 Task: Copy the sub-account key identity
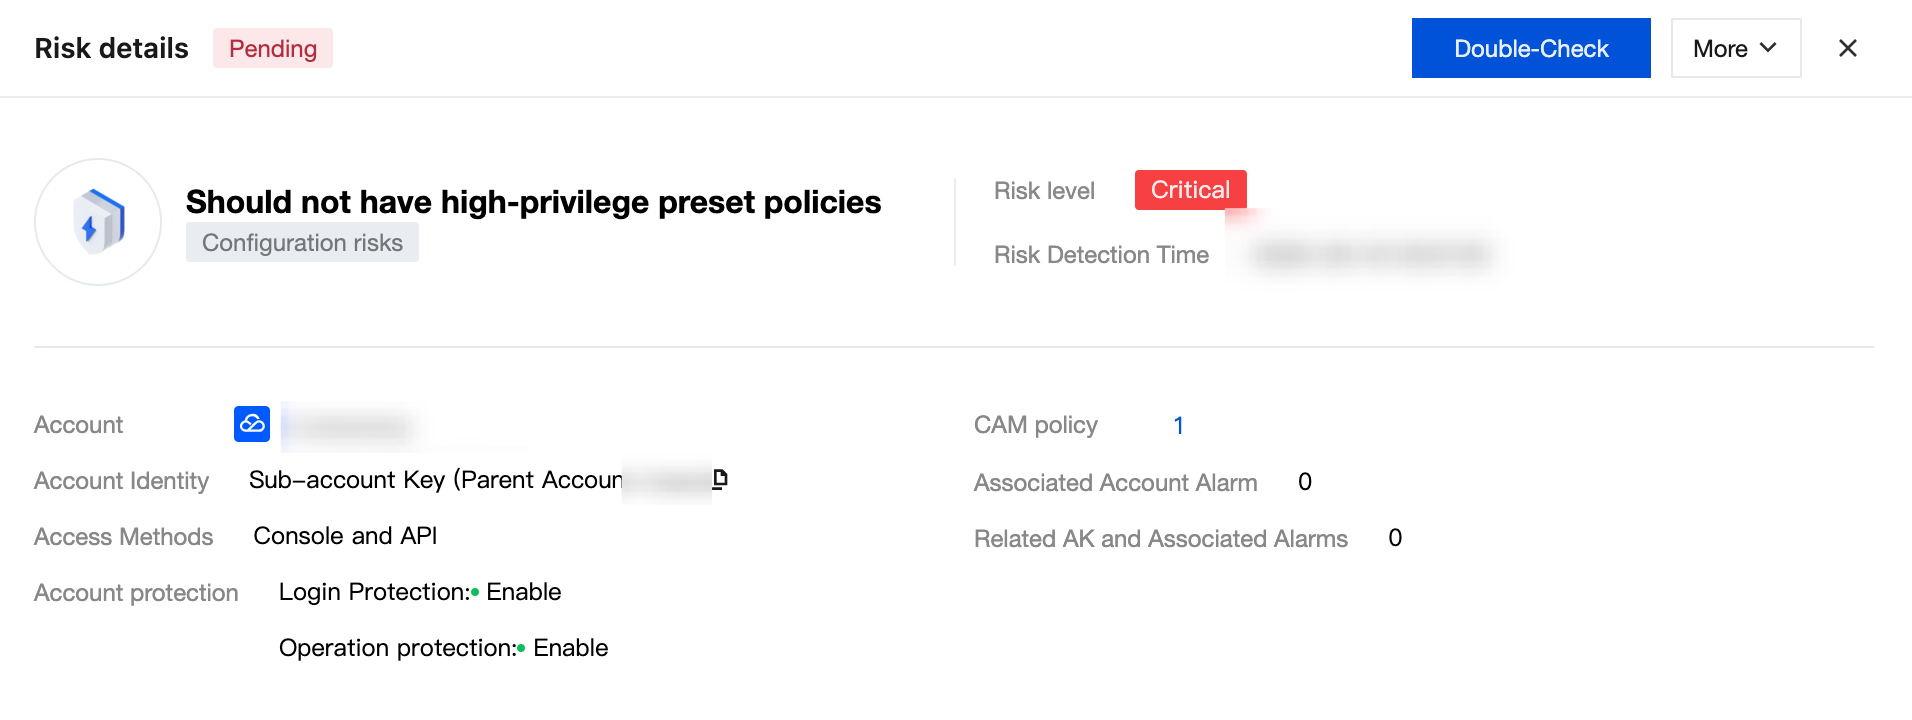720,479
